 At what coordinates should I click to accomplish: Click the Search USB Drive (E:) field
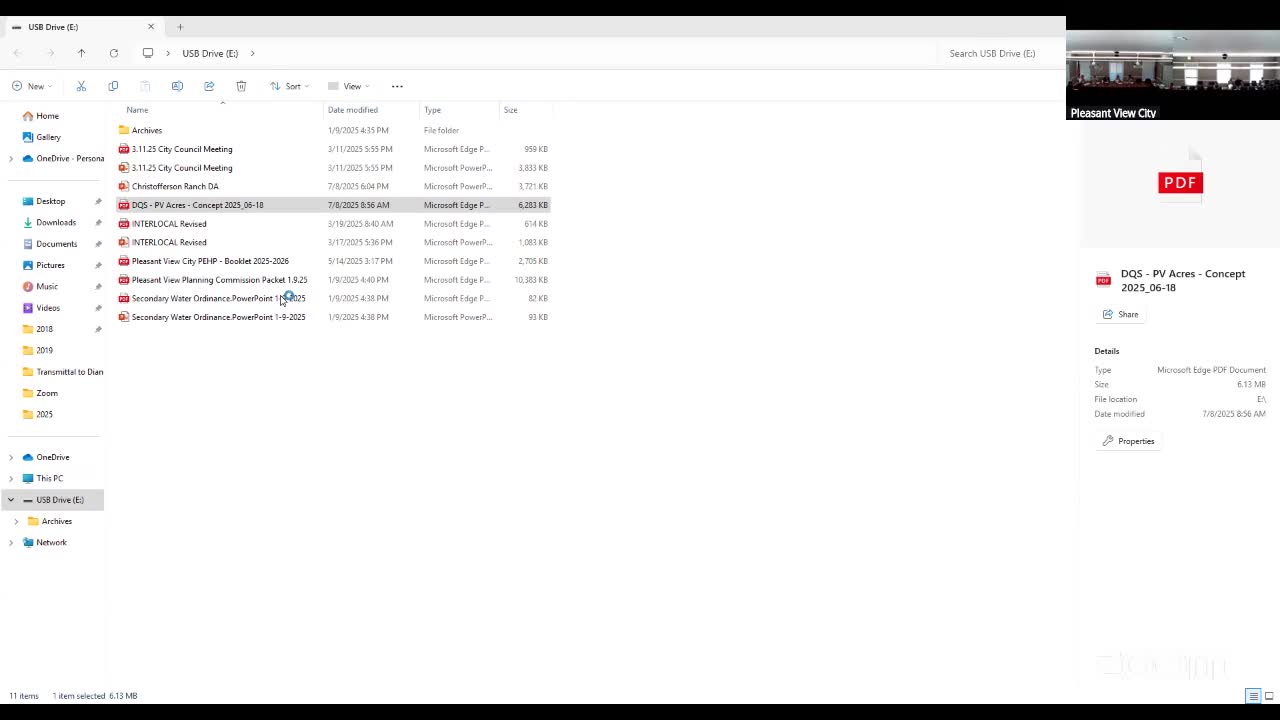998,53
